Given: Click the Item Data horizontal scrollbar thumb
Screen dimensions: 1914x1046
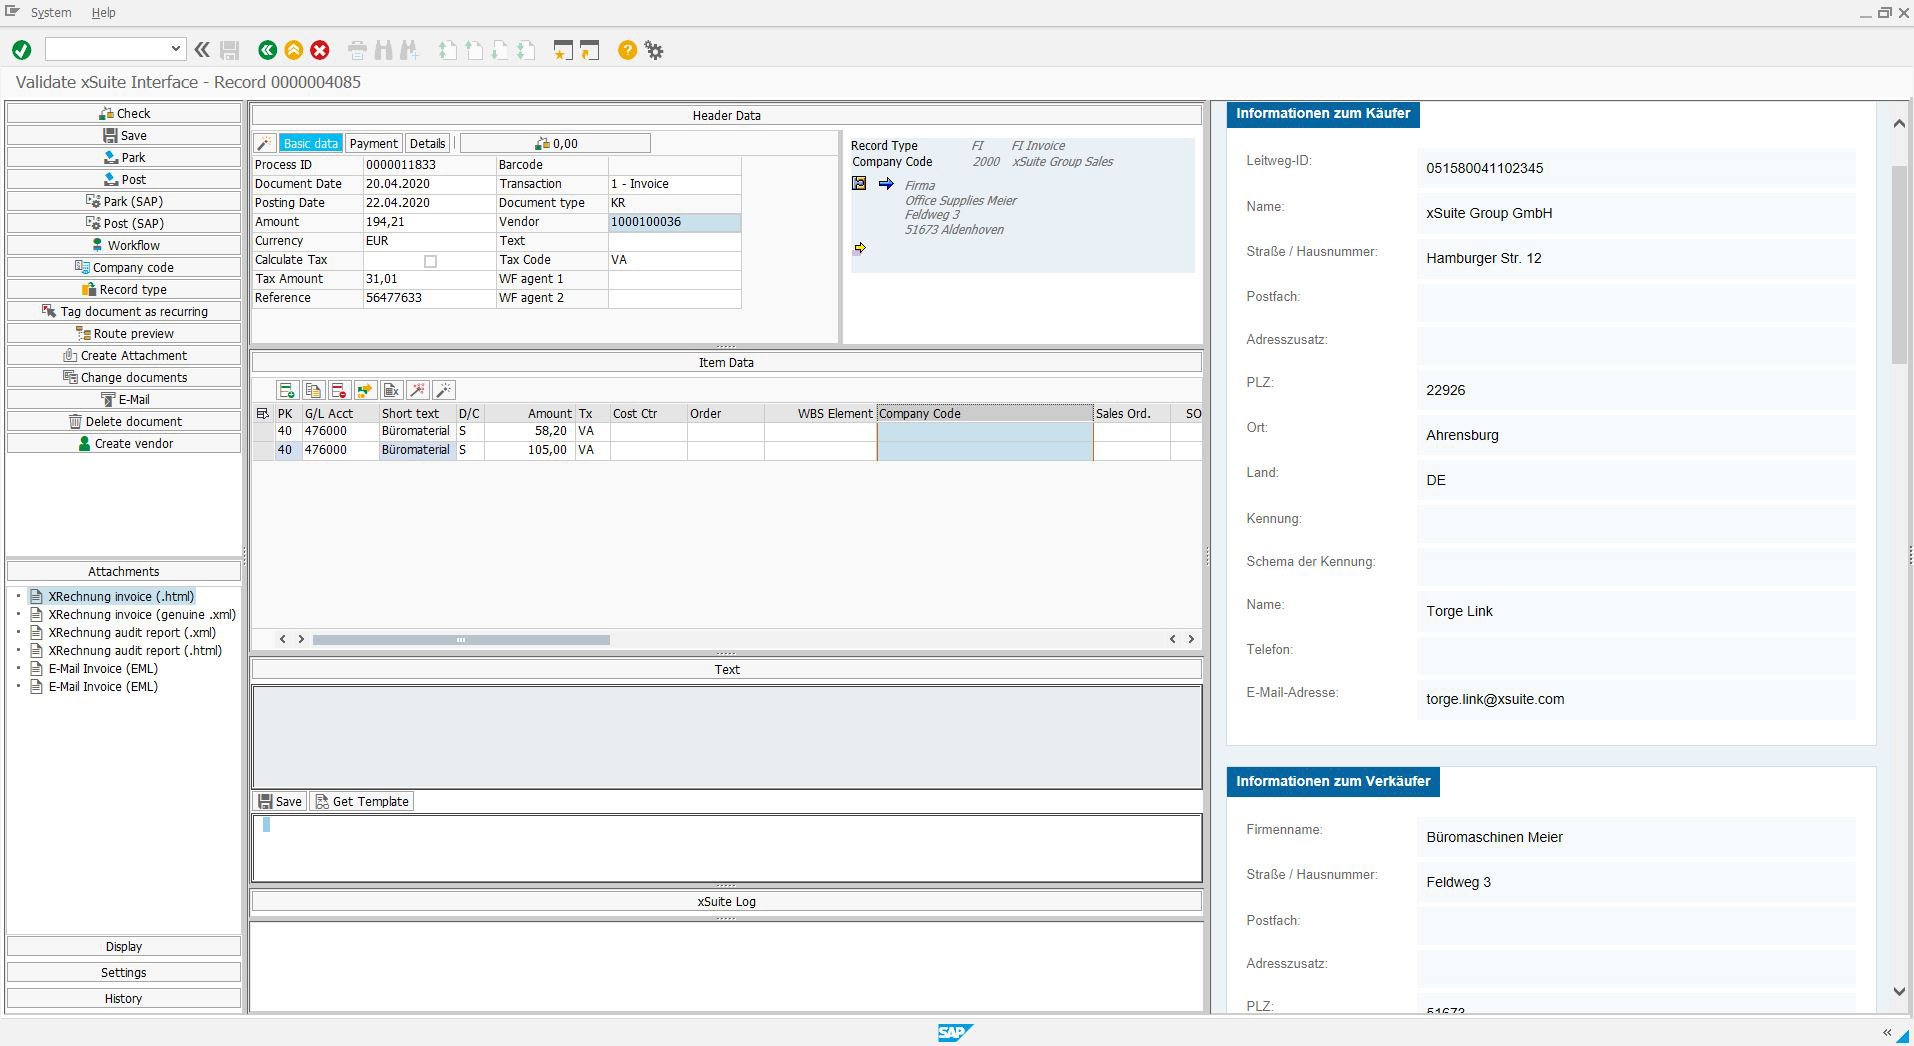Looking at the screenshot, I should click(461, 639).
